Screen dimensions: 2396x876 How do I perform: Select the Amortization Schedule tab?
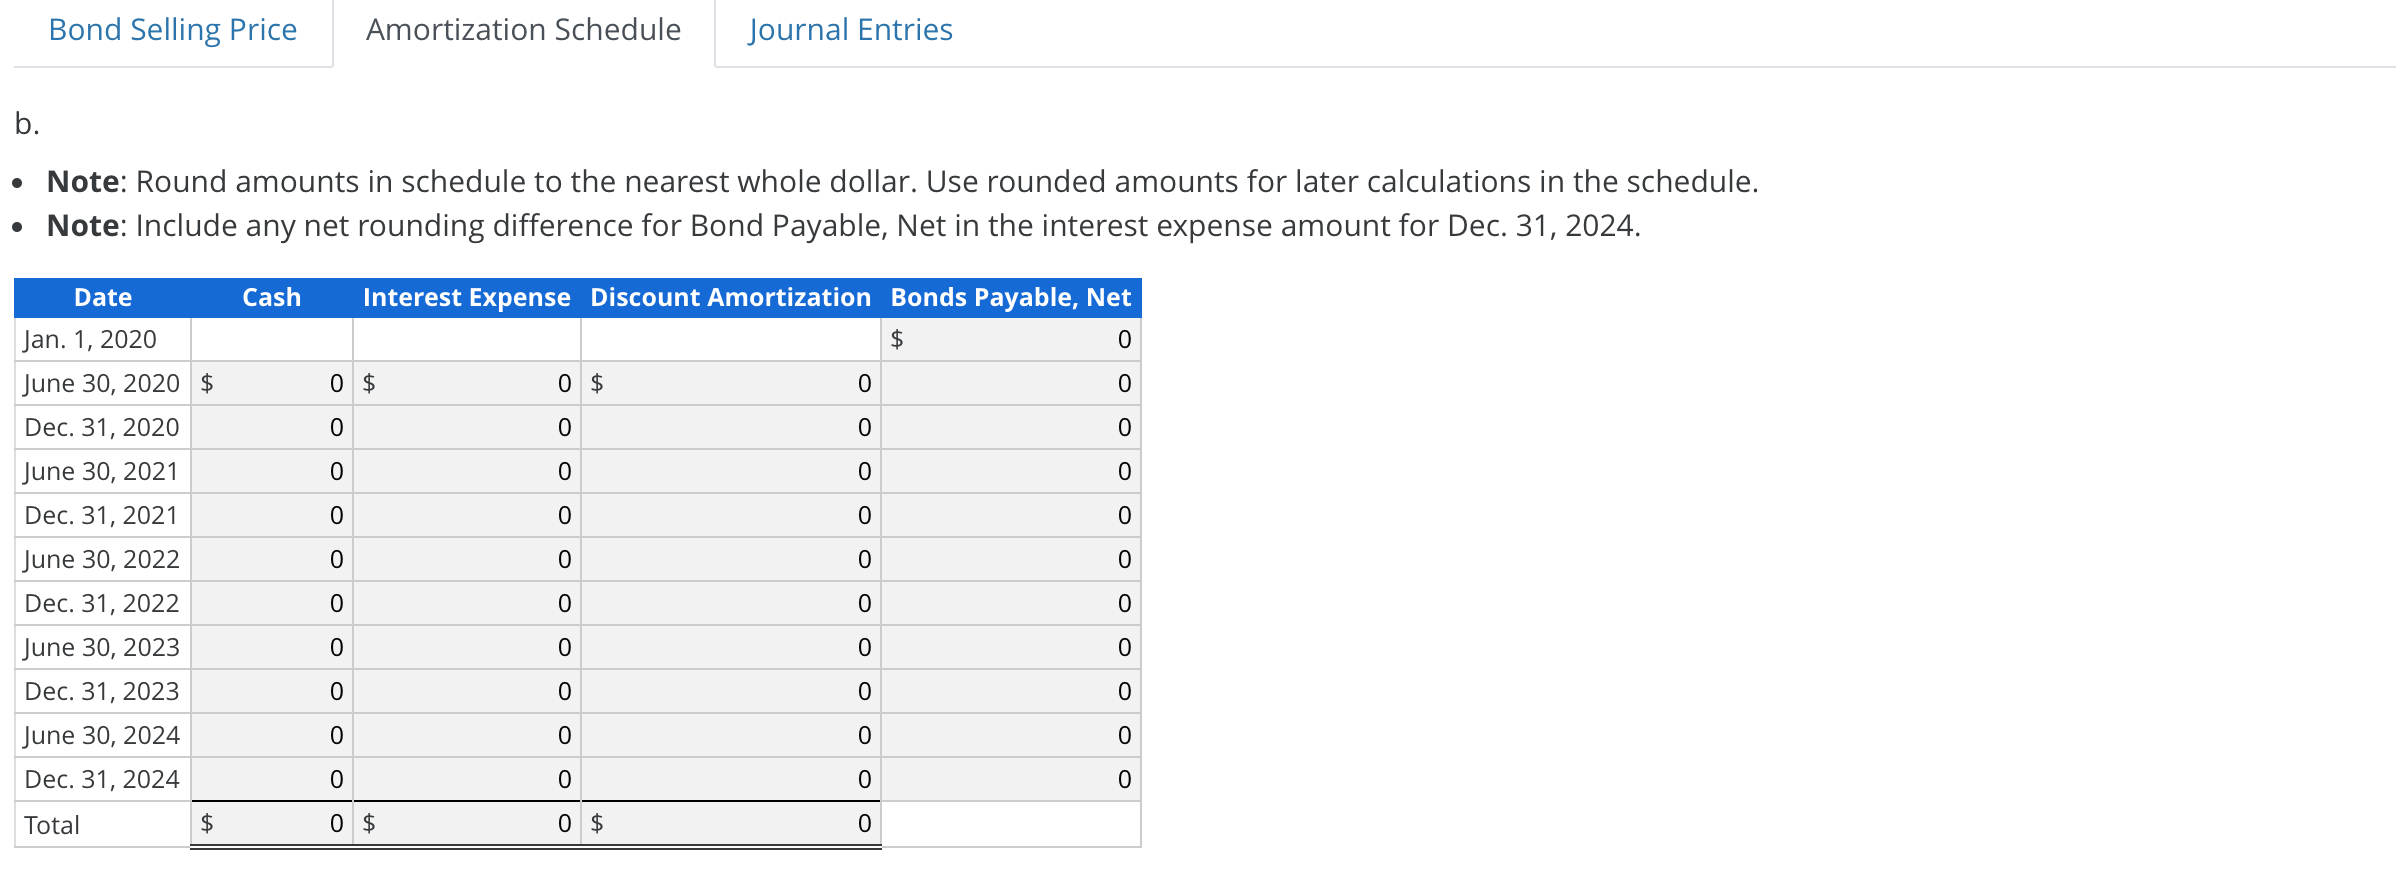pos(522,29)
